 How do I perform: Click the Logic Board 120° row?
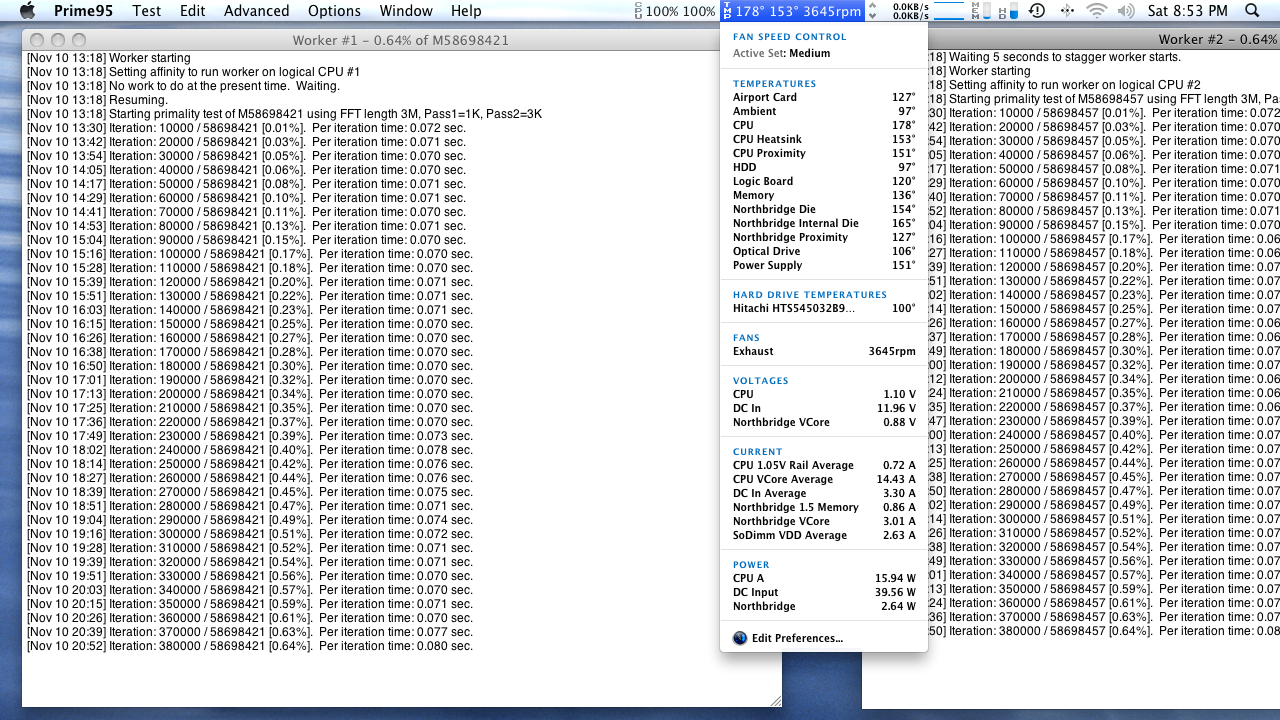coord(824,181)
